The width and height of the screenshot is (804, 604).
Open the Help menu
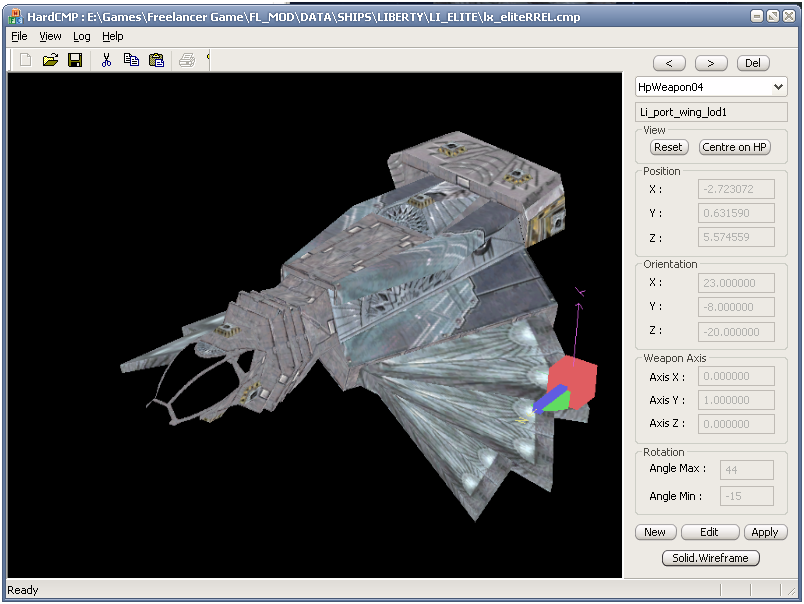[112, 36]
